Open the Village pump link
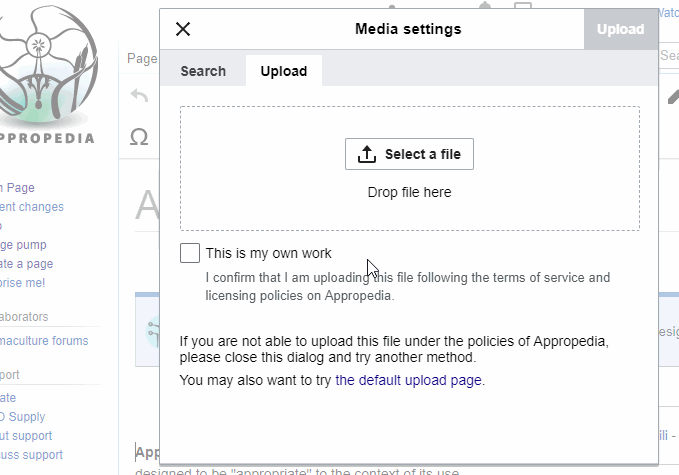The width and height of the screenshot is (679, 475). [x=24, y=245]
